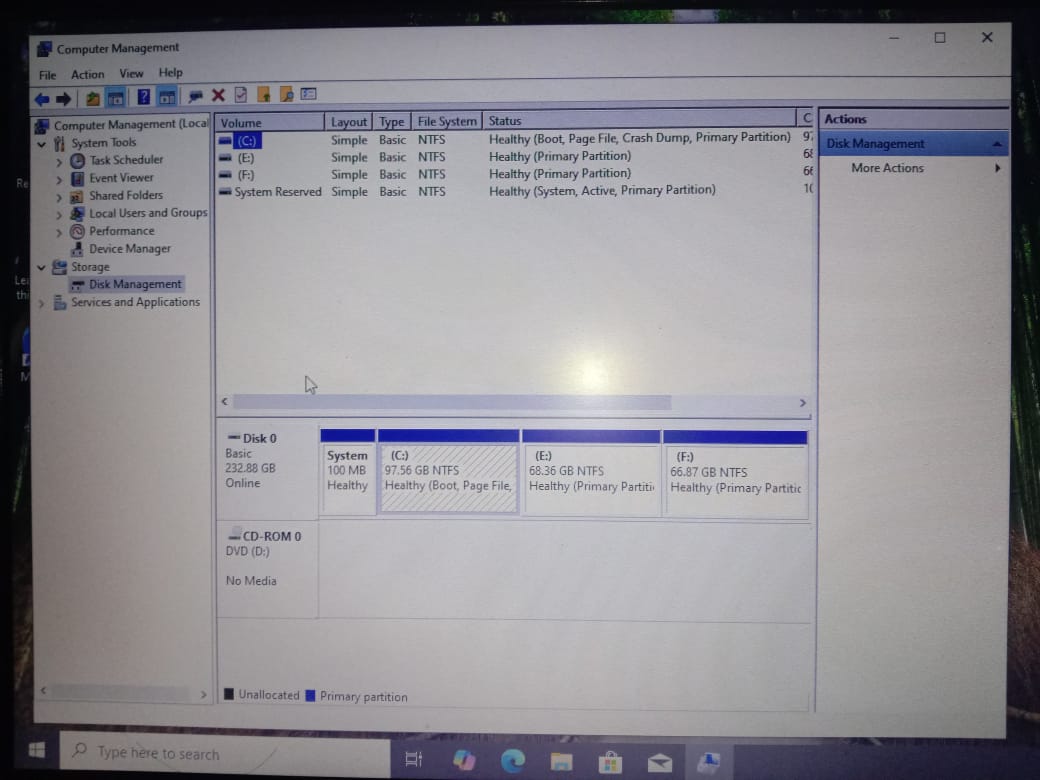
Task: Click the red X delete toolbar icon
Action: (217, 95)
